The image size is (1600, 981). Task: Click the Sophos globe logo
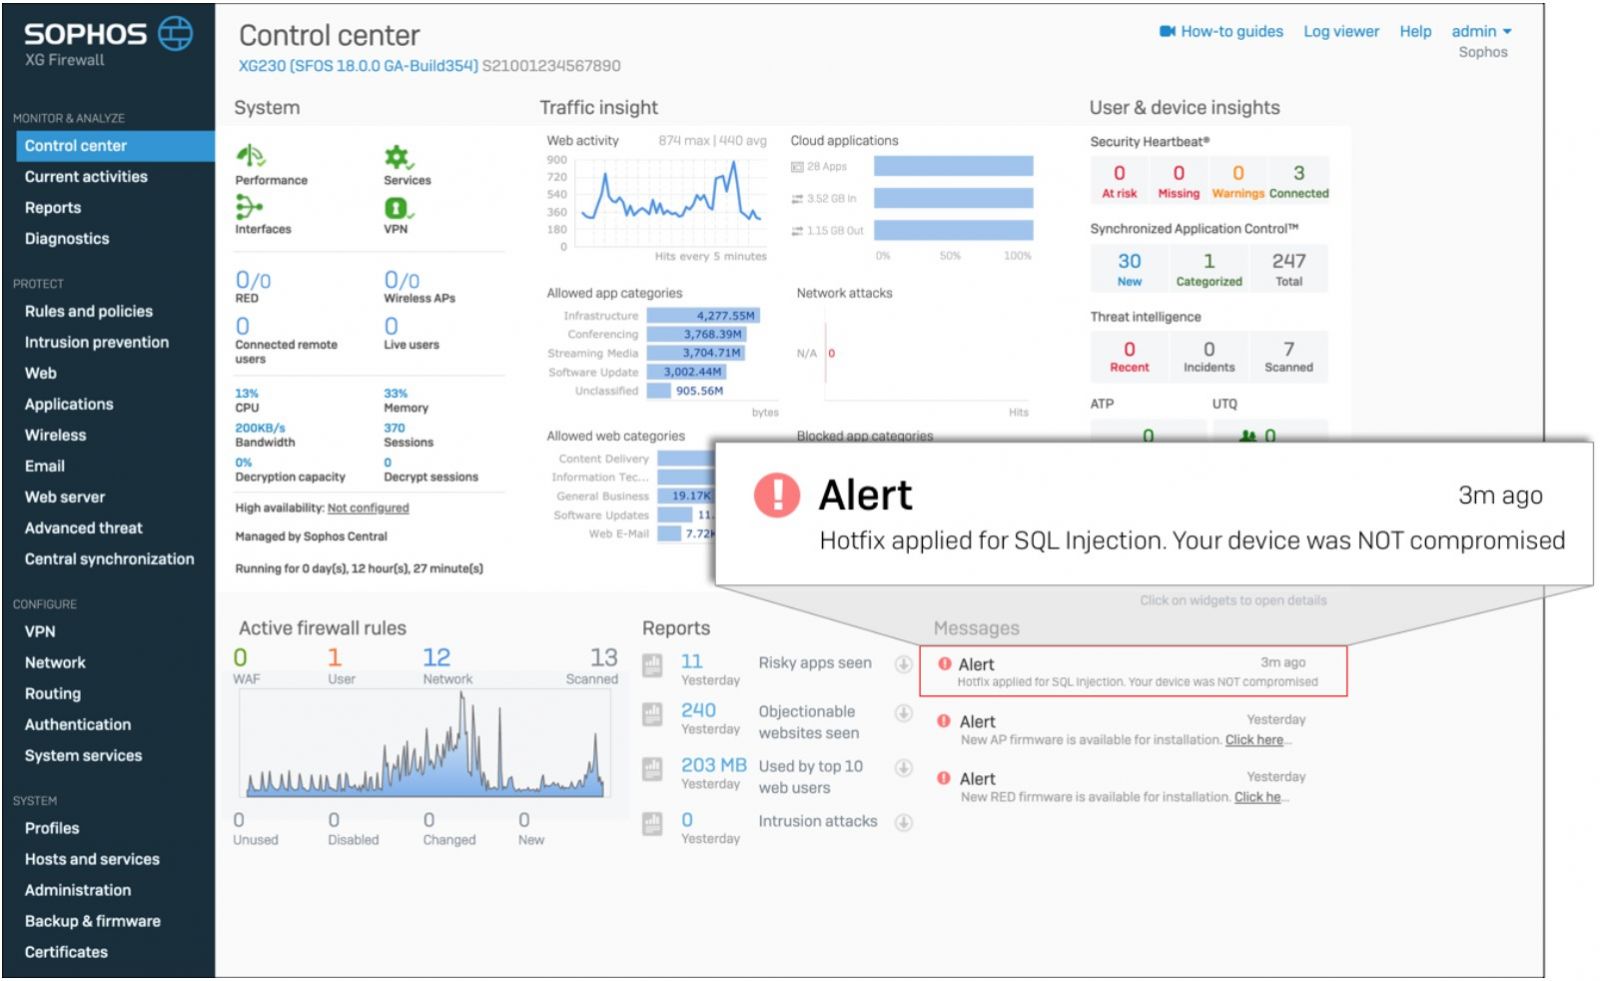tap(175, 33)
